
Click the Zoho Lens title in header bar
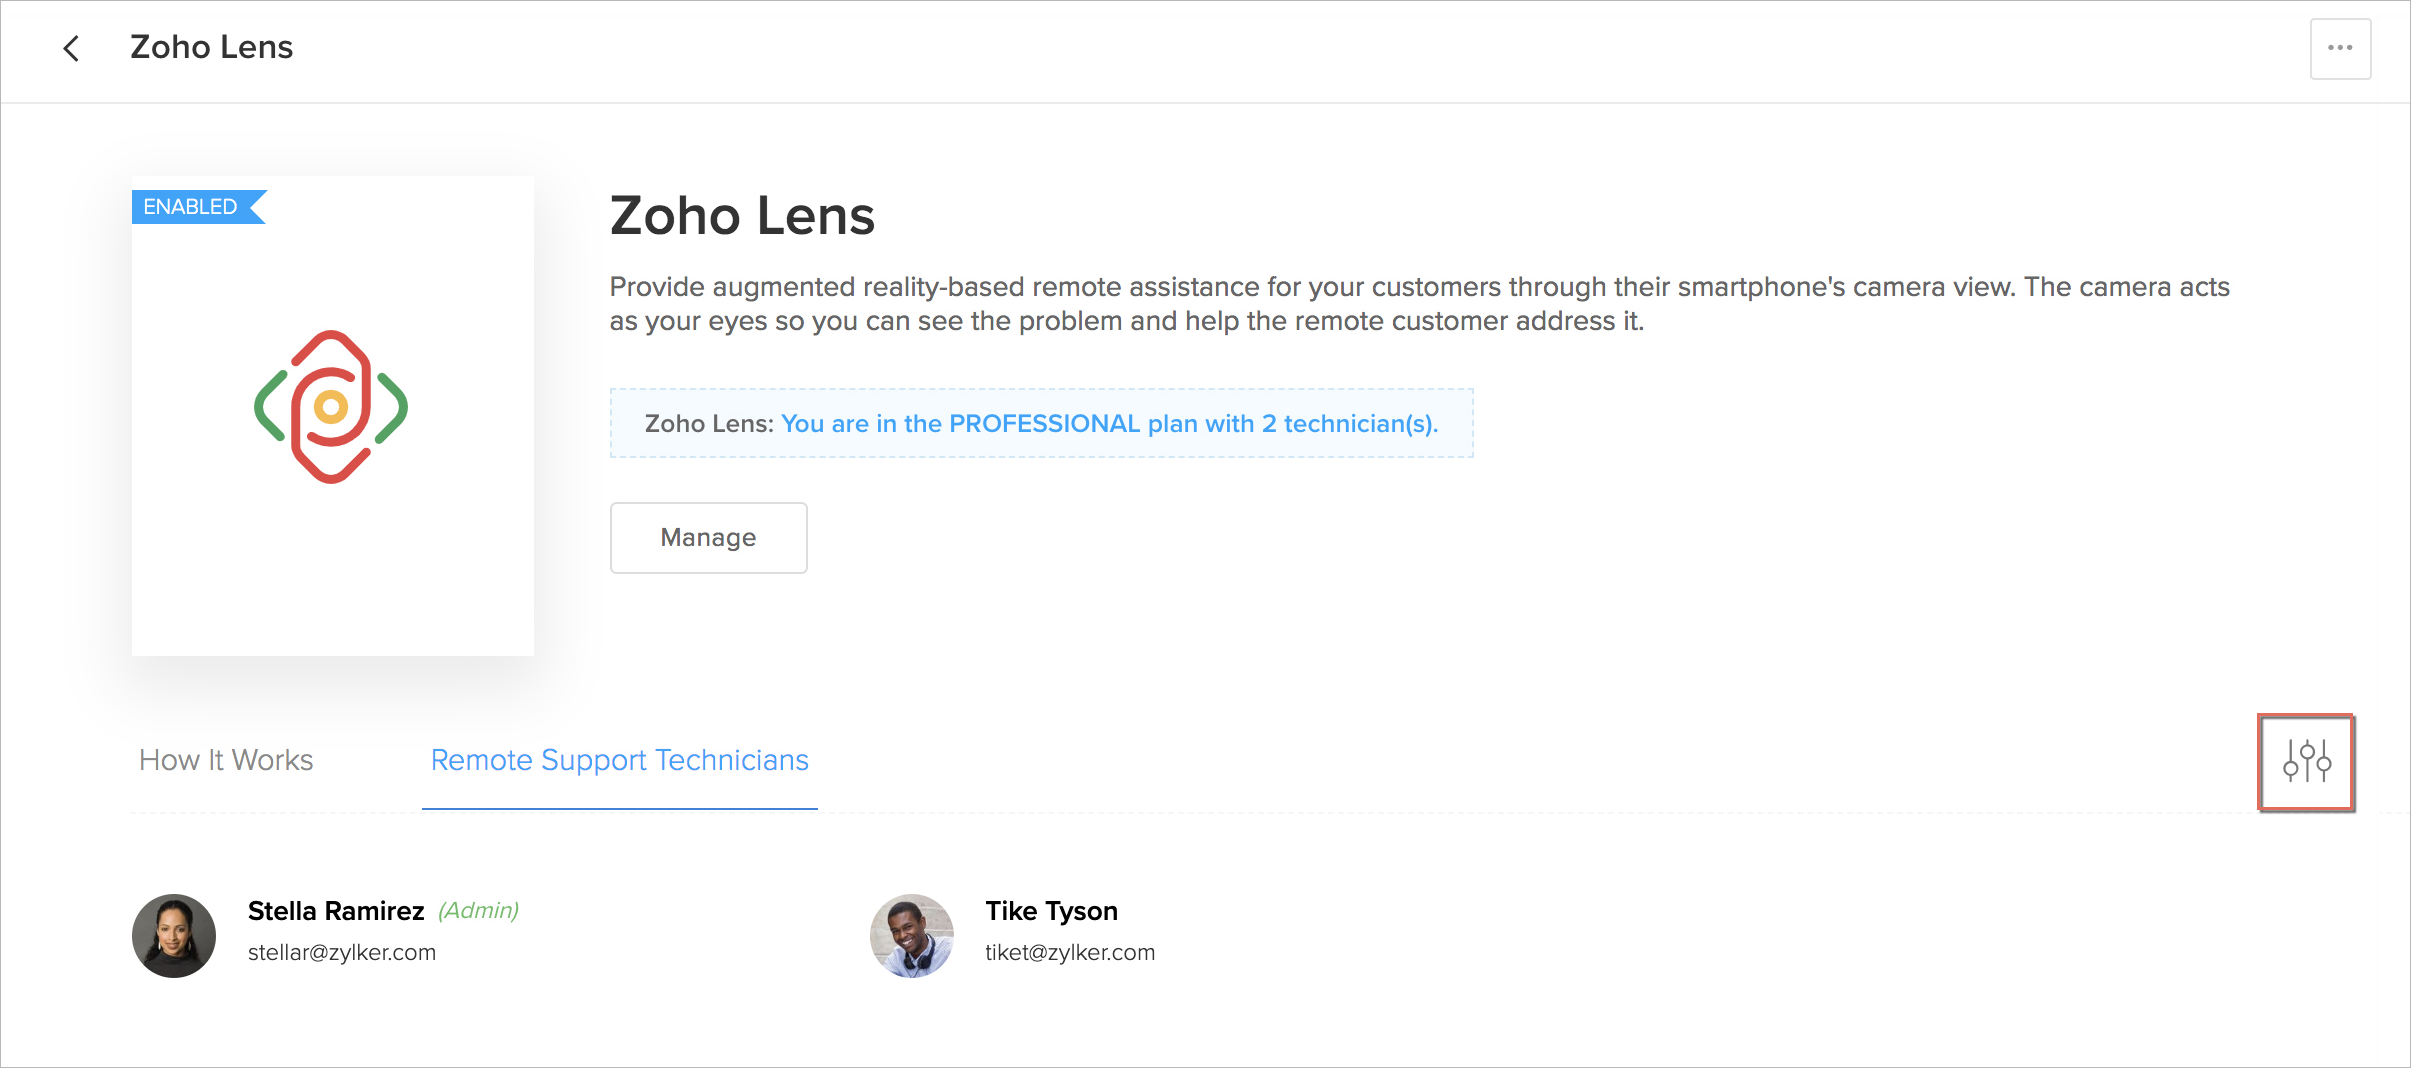click(211, 47)
